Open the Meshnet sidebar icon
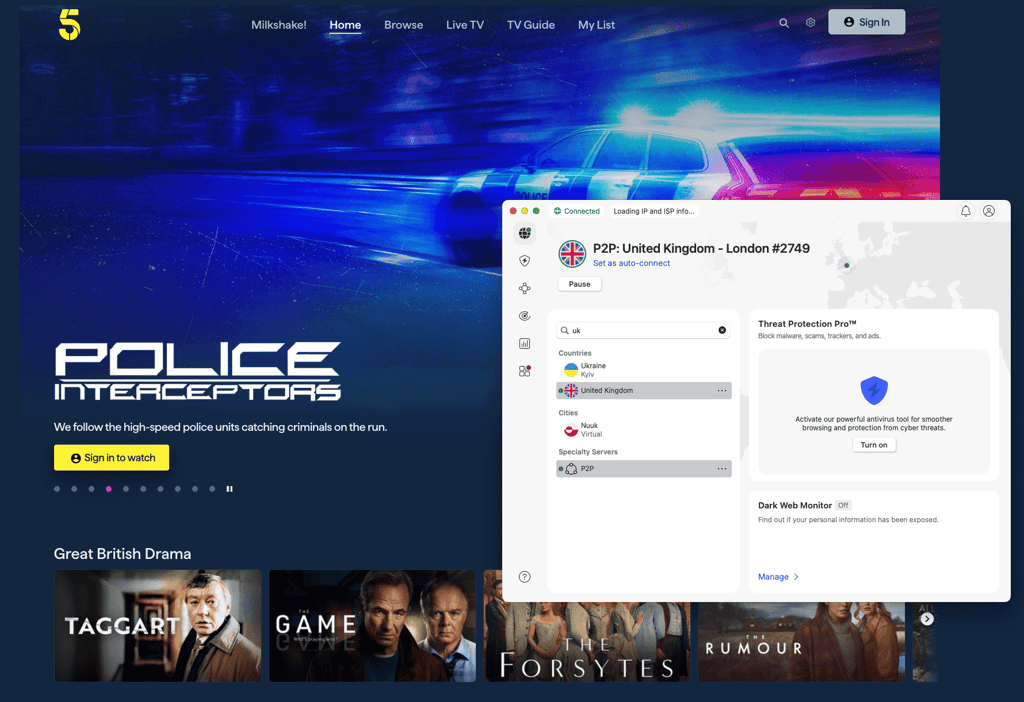The image size is (1024, 702). point(524,289)
